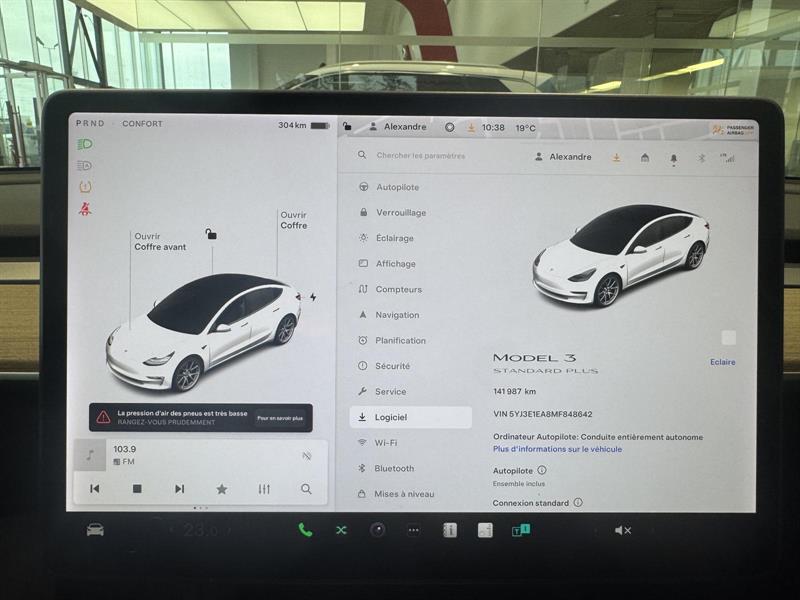
Task: Tap the info icon beside Autopilote
Action: (542, 470)
